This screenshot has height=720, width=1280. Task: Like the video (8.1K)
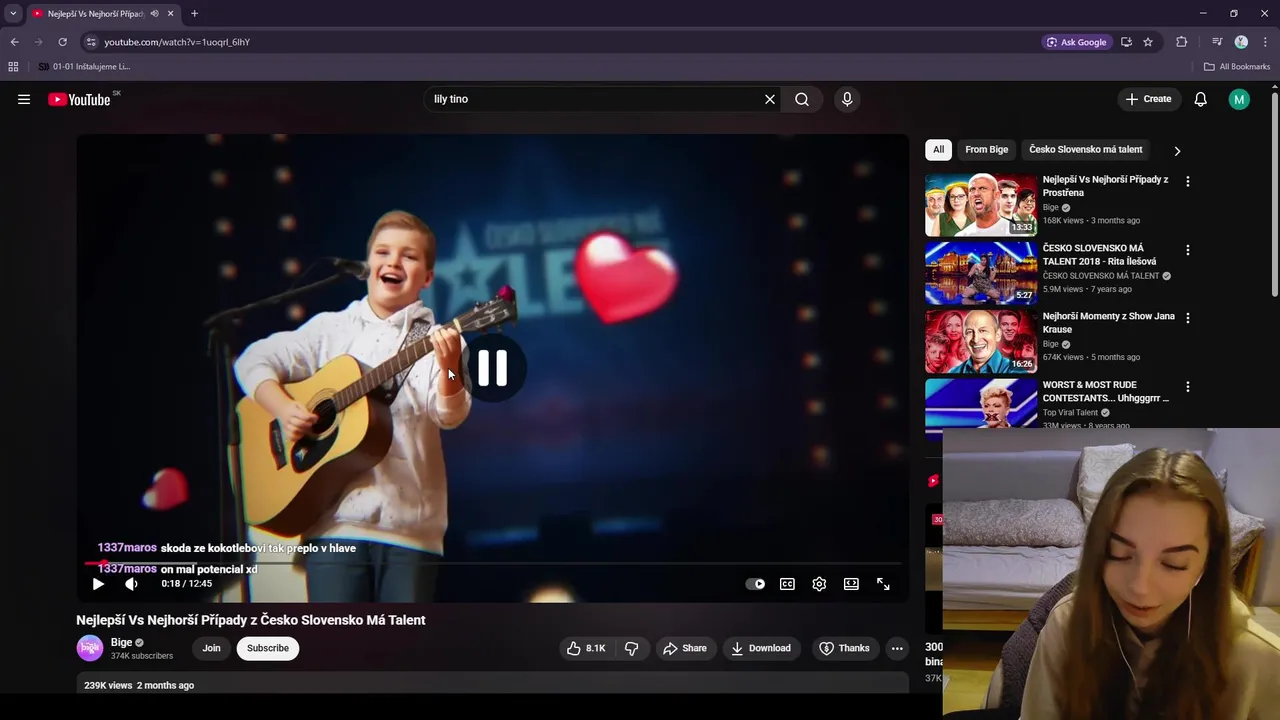[x=586, y=648]
